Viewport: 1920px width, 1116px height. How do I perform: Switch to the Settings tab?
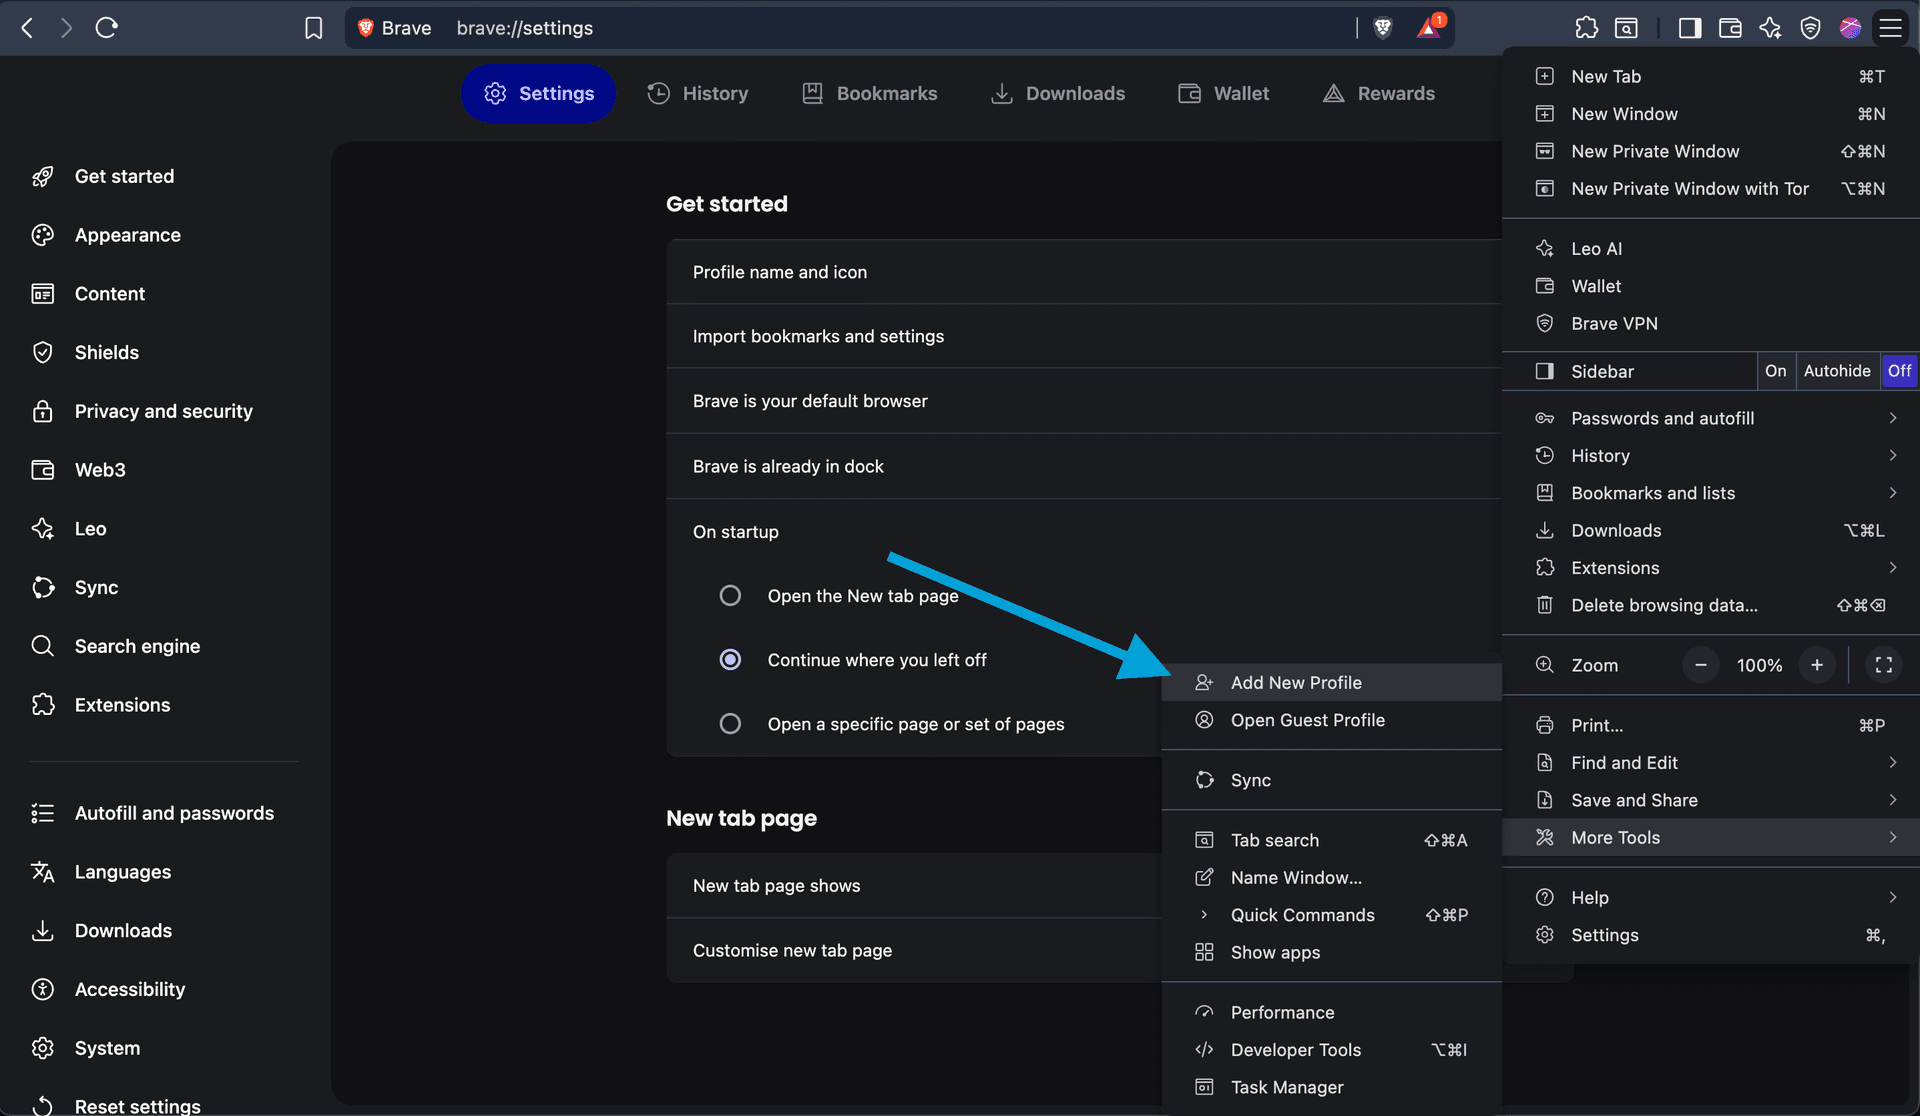pos(538,94)
